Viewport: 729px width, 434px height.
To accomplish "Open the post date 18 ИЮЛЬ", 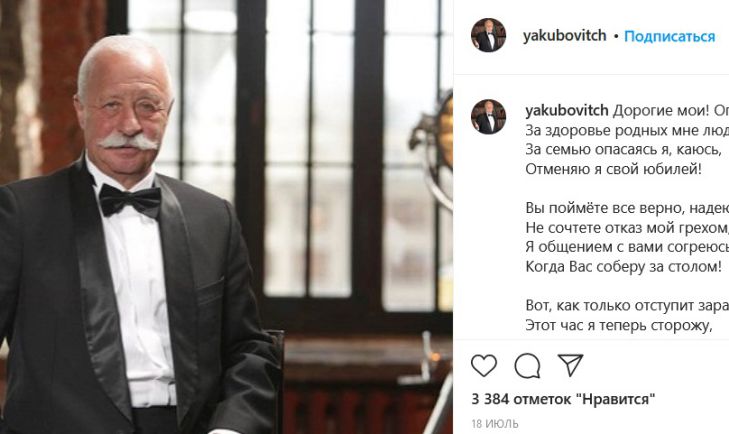I will 495,424.
